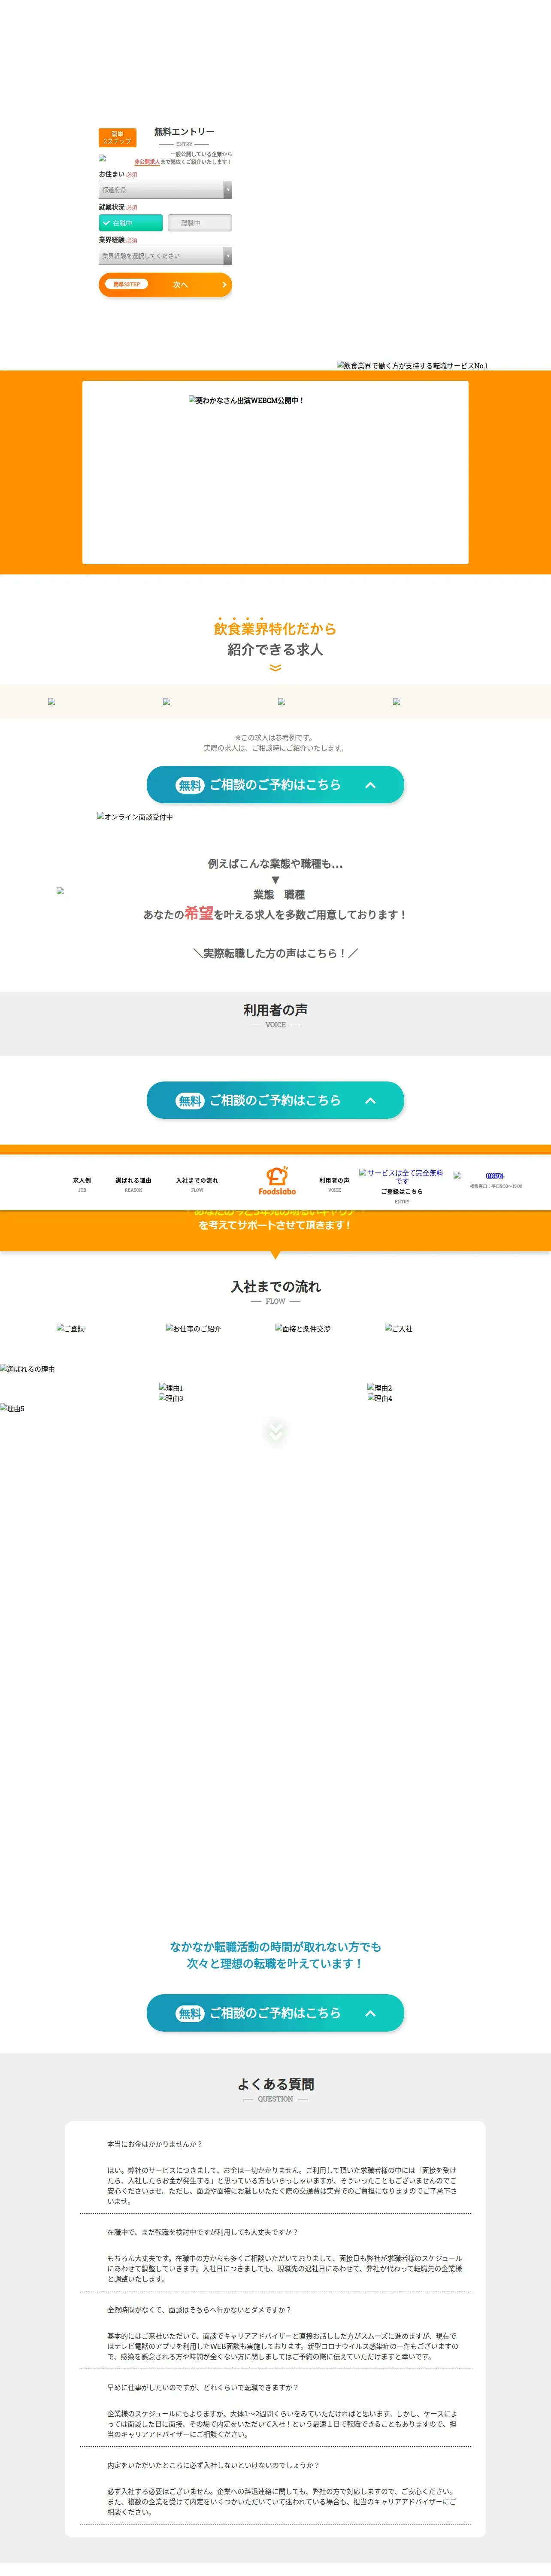
Task: Select the お仕事のご紹介 flow step image
Action: (x=193, y=1329)
